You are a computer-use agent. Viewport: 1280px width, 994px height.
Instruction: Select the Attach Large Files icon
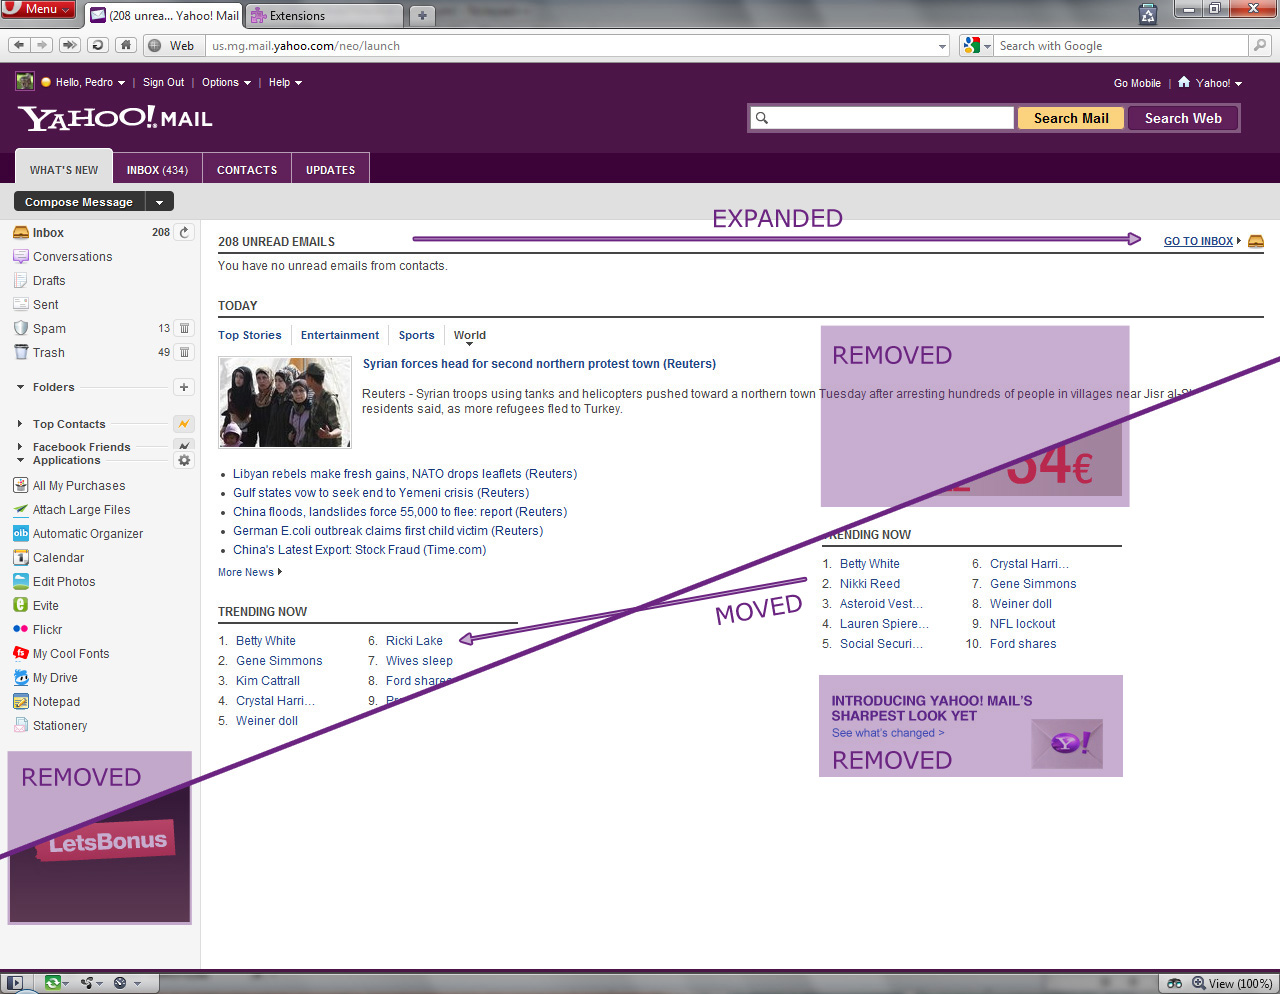21,509
